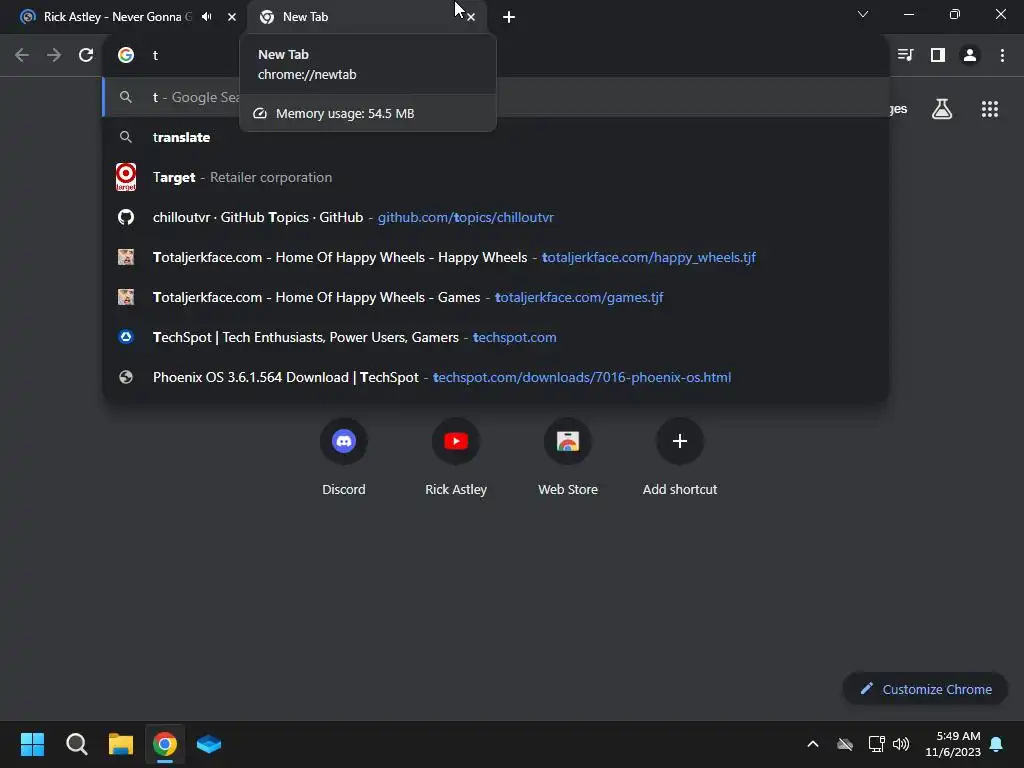Open the media controls icon
The width and height of the screenshot is (1024, 768).
coord(905,55)
